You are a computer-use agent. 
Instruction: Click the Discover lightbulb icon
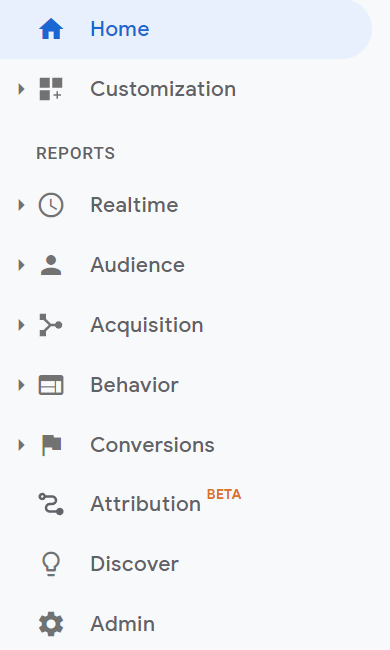tap(51, 564)
